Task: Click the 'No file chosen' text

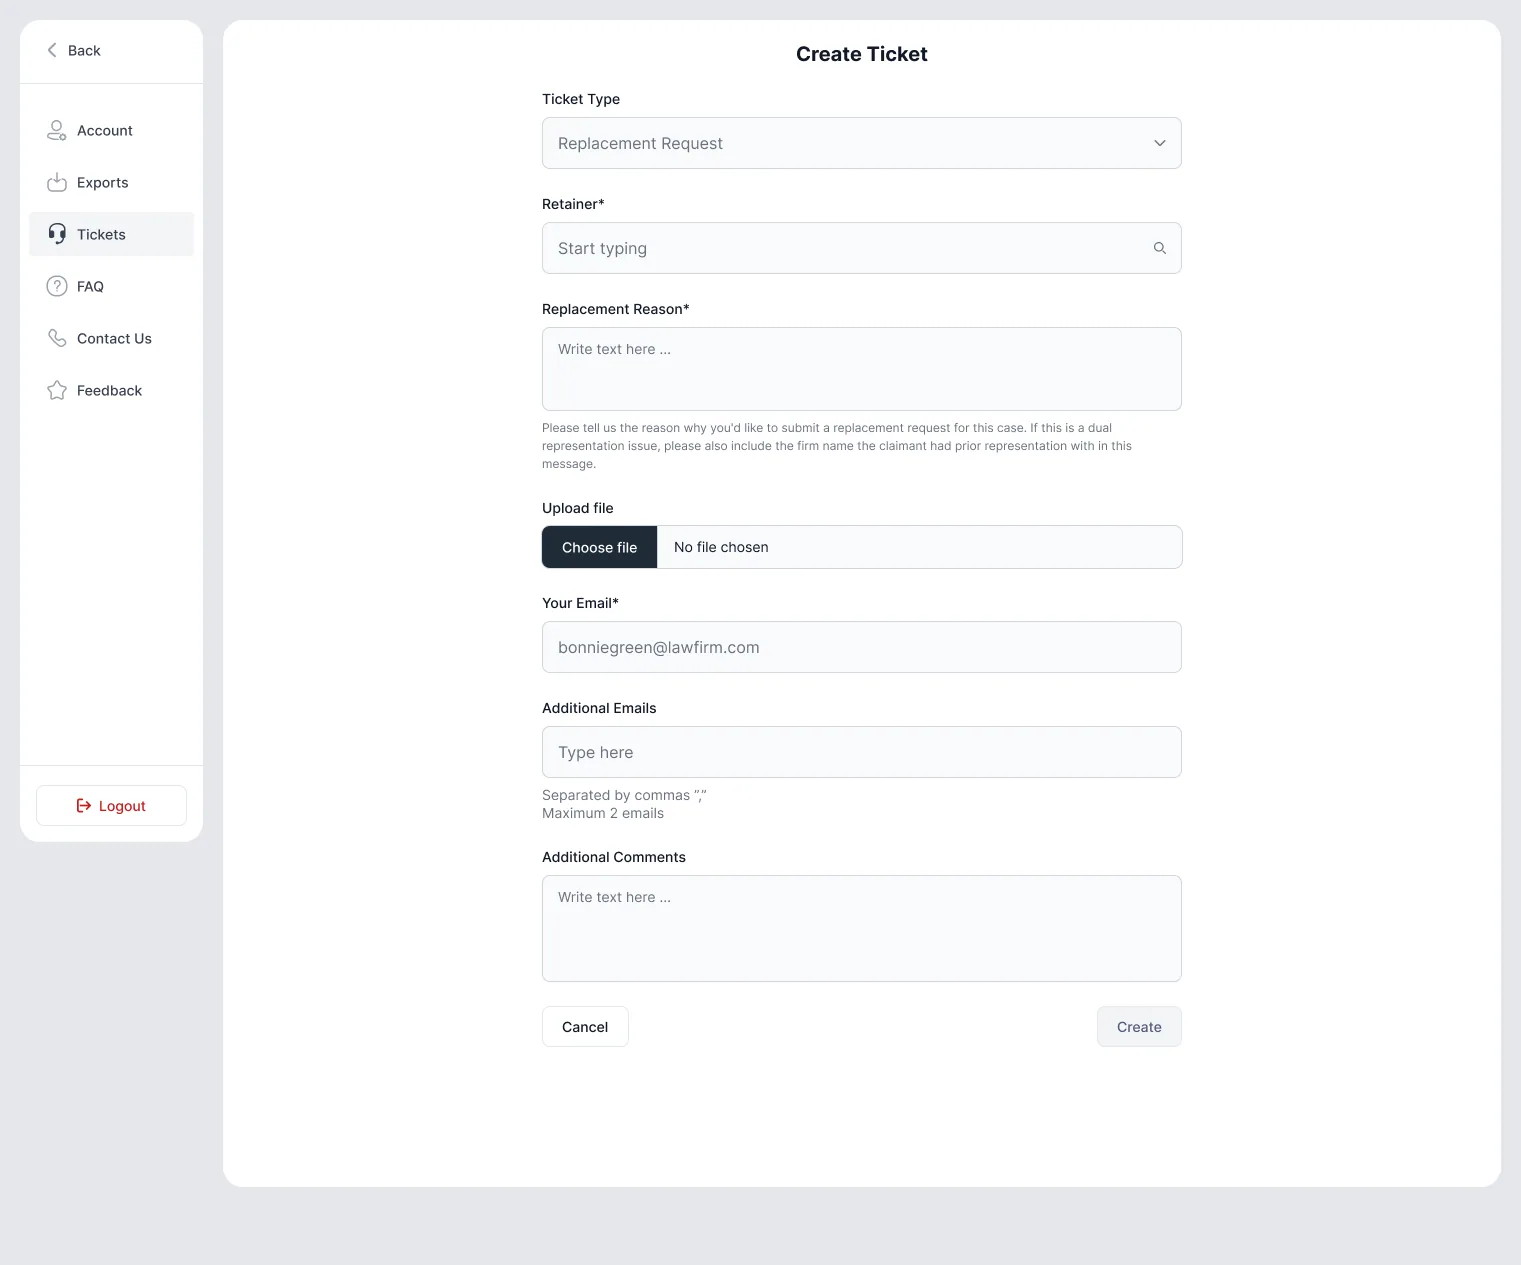Action: pos(721,547)
